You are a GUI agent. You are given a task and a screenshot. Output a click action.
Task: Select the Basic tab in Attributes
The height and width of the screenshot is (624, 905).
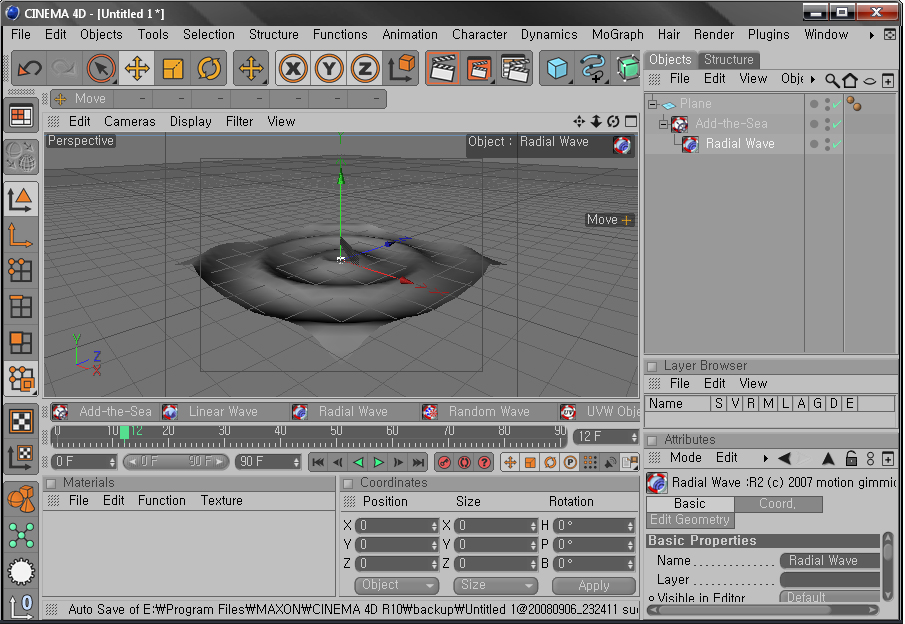click(x=690, y=504)
